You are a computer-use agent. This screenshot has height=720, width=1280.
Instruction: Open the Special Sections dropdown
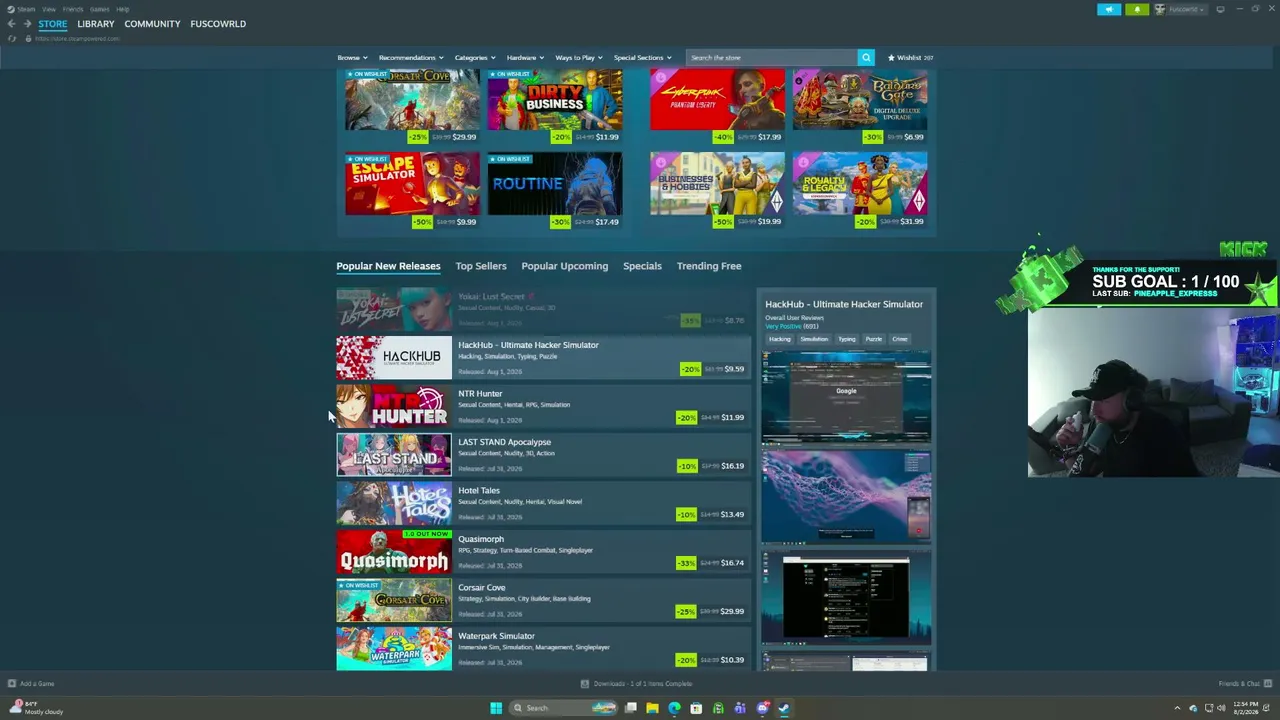[642, 58]
